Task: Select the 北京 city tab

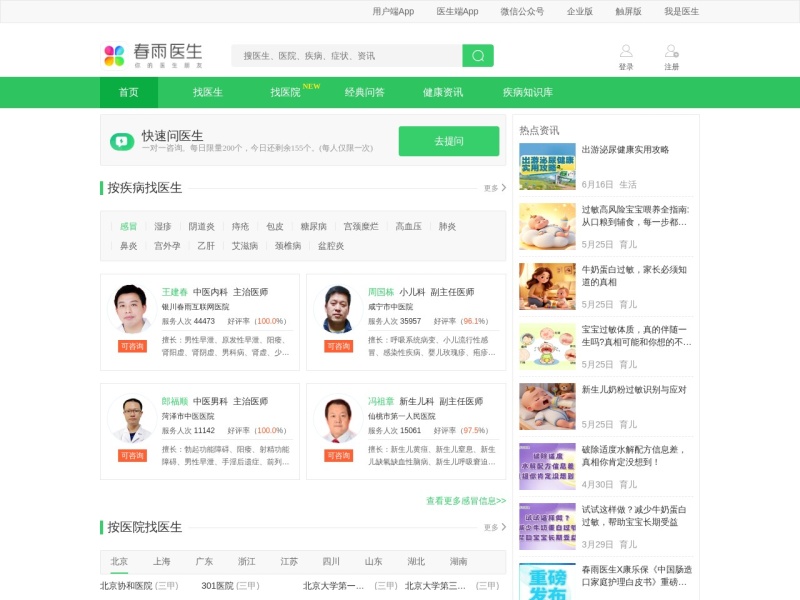Action: [x=119, y=561]
